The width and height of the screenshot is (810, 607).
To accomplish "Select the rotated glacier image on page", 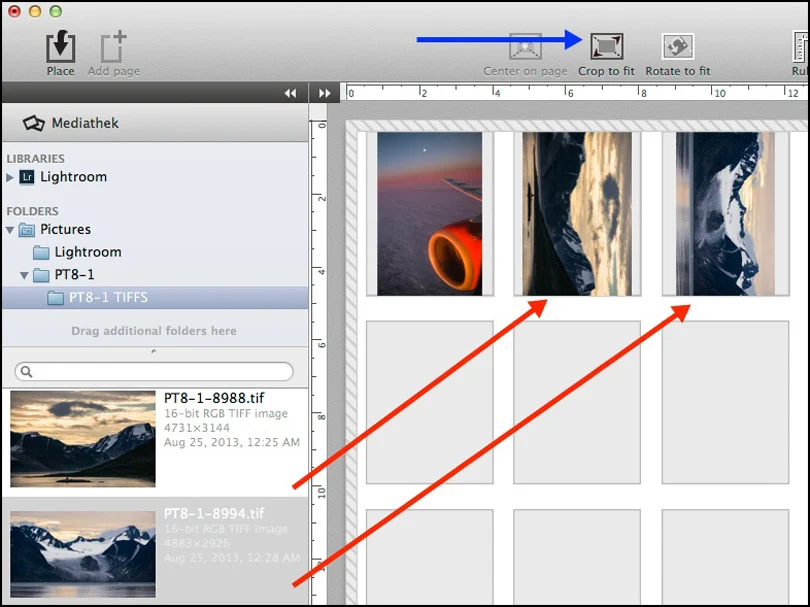I will [725, 214].
